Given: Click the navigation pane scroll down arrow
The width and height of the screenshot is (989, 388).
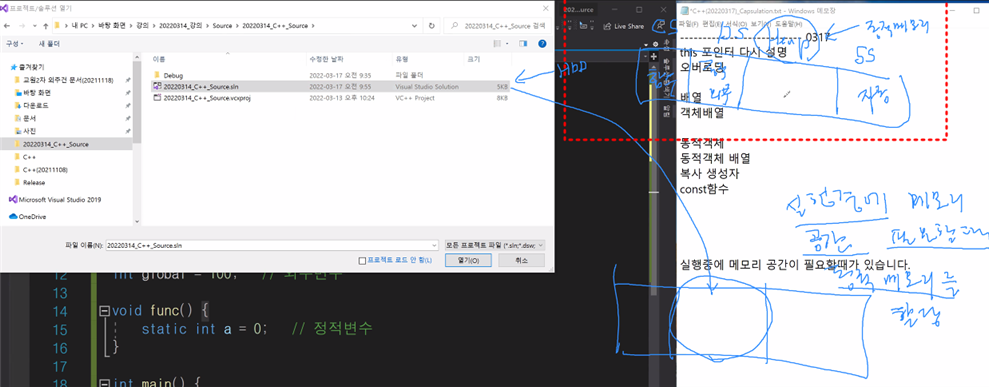Looking at the screenshot, I should click(137, 222).
